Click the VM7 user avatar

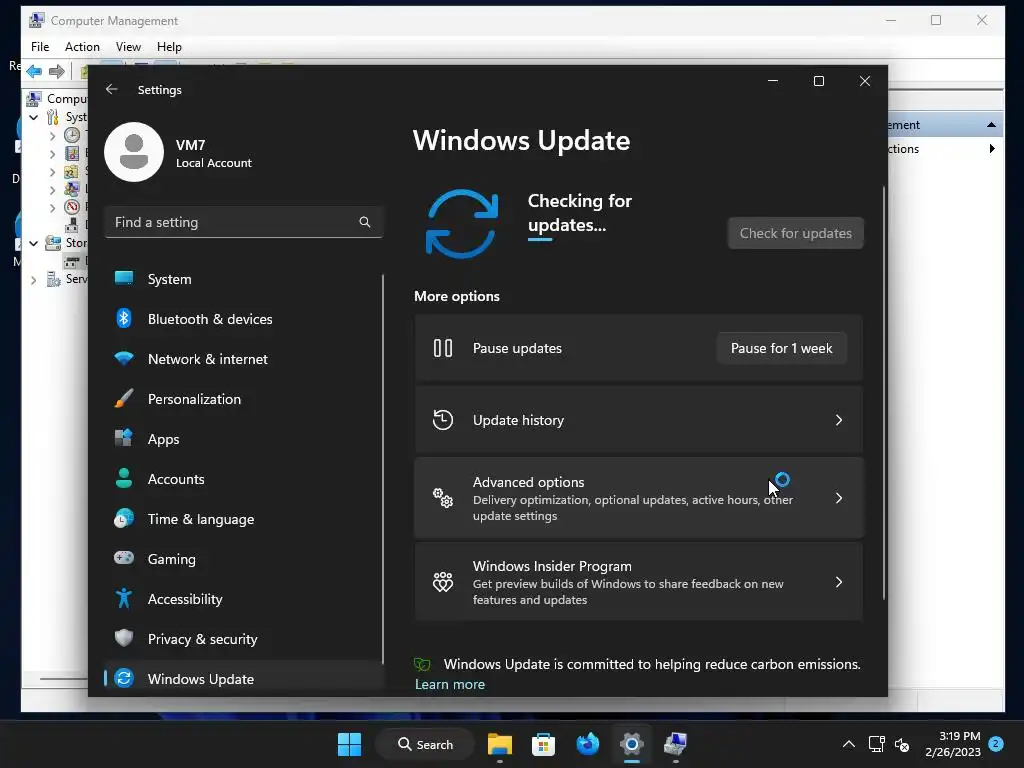tap(134, 152)
